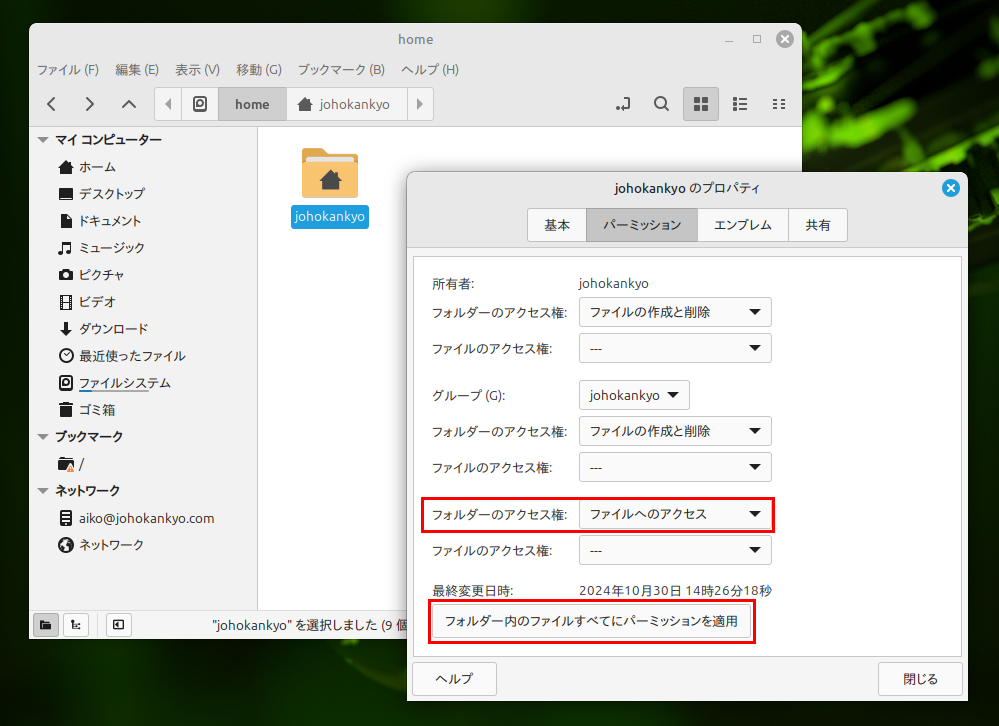Switch to the エンブレム tab
This screenshot has height=726, width=999.
743,225
